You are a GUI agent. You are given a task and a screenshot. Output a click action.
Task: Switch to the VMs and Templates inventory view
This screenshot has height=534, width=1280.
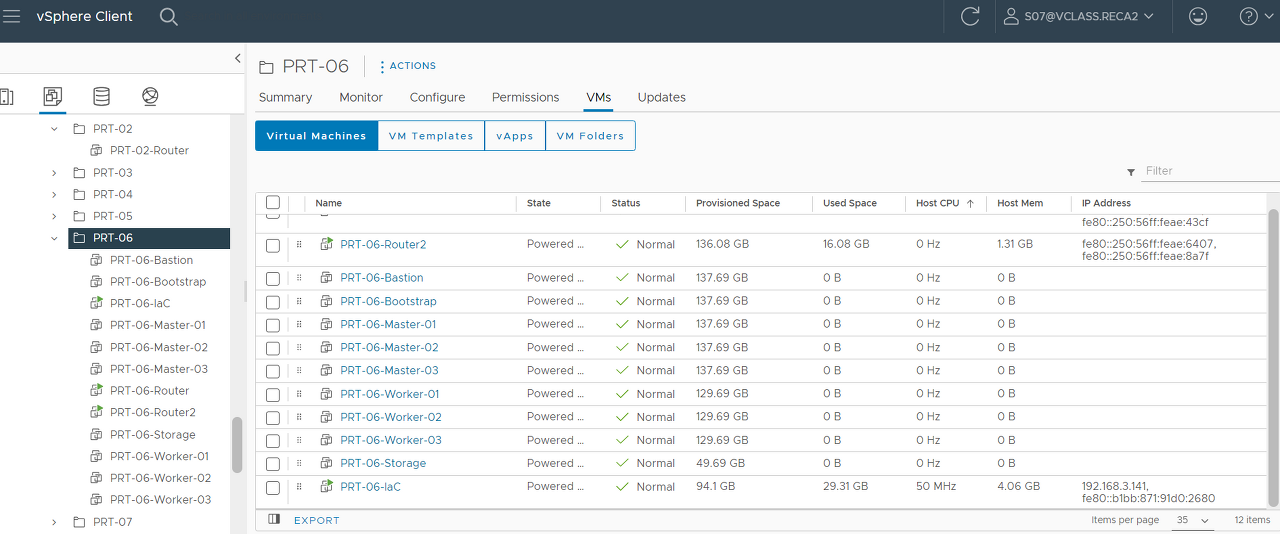click(53, 96)
